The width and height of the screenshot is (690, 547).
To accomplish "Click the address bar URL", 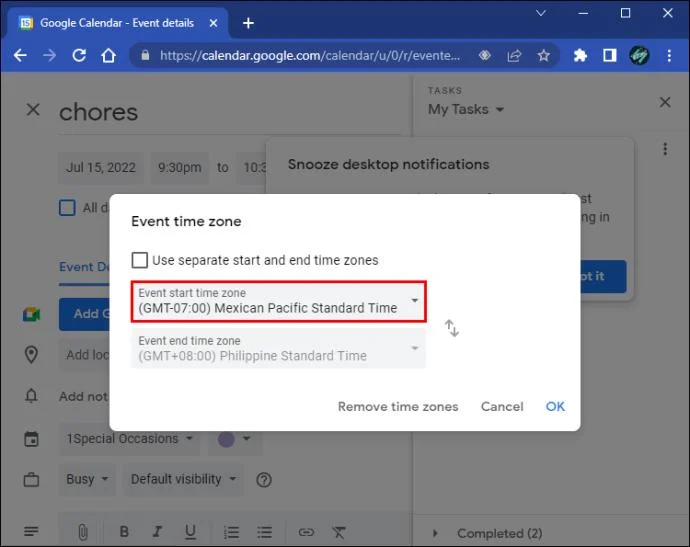I will [310, 55].
